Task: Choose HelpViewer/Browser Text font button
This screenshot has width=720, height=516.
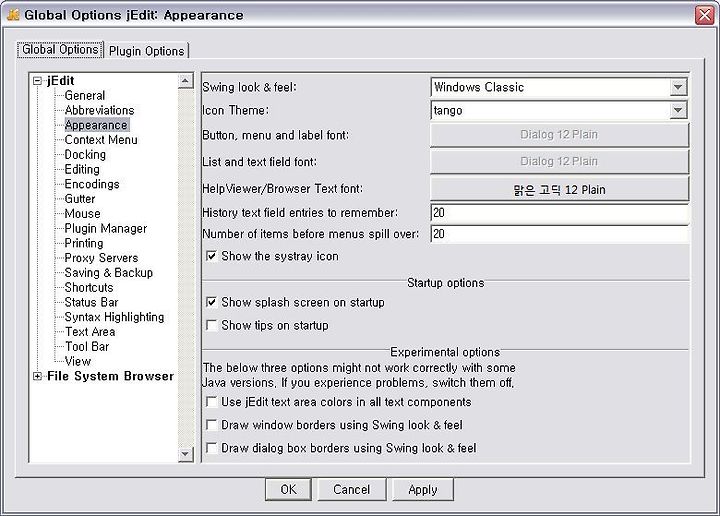Action: 559,189
